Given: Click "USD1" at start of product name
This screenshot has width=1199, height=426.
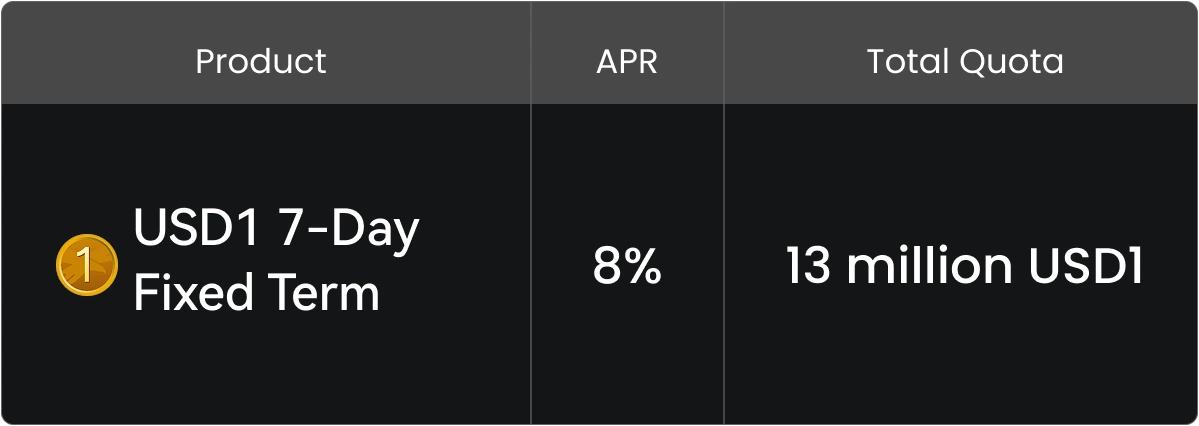Looking at the screenshot, I should 198,231.
